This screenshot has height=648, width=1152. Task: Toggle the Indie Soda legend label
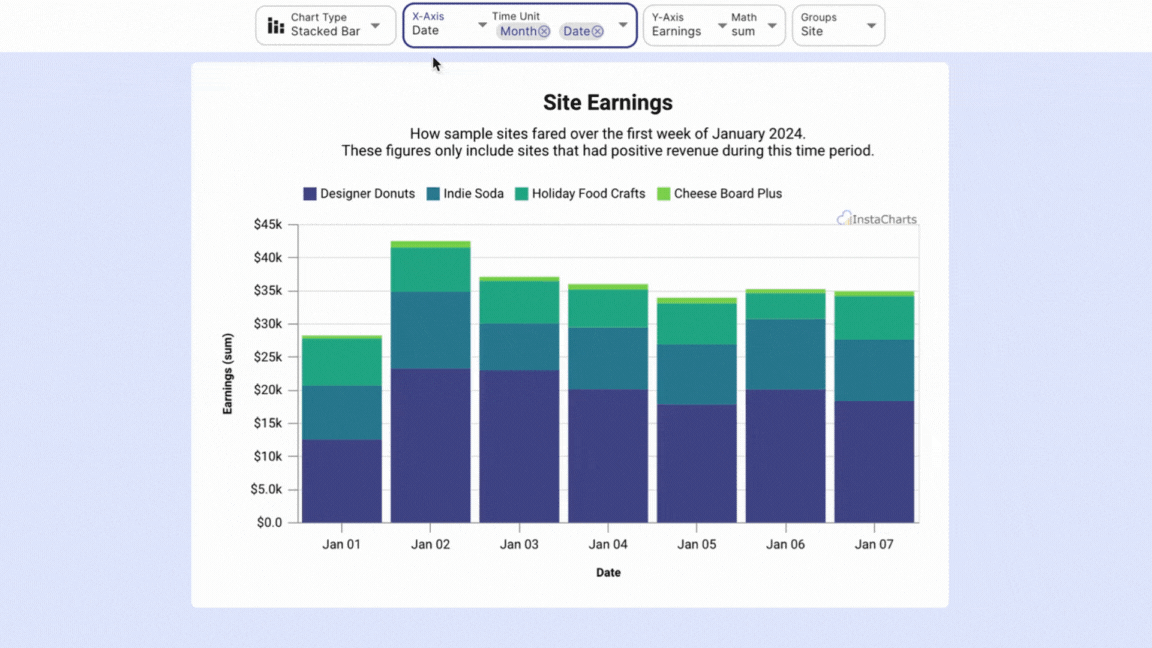(473, 194)
